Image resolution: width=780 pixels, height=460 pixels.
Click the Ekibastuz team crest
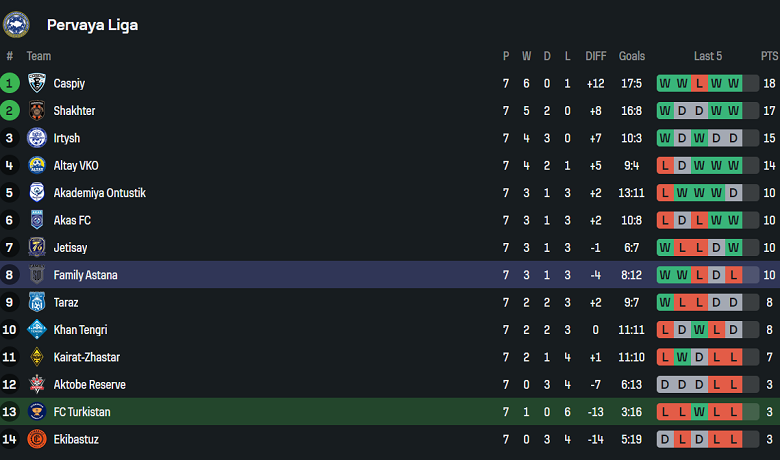(x=37, y=439)
